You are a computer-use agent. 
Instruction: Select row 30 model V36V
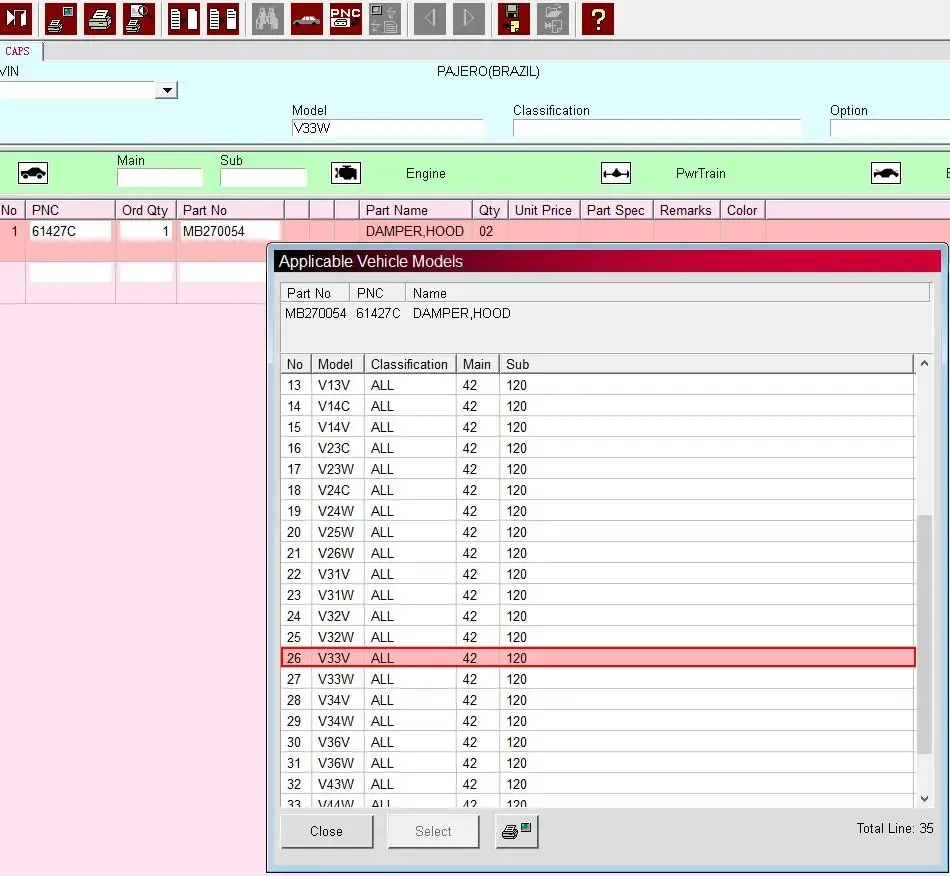597,742
